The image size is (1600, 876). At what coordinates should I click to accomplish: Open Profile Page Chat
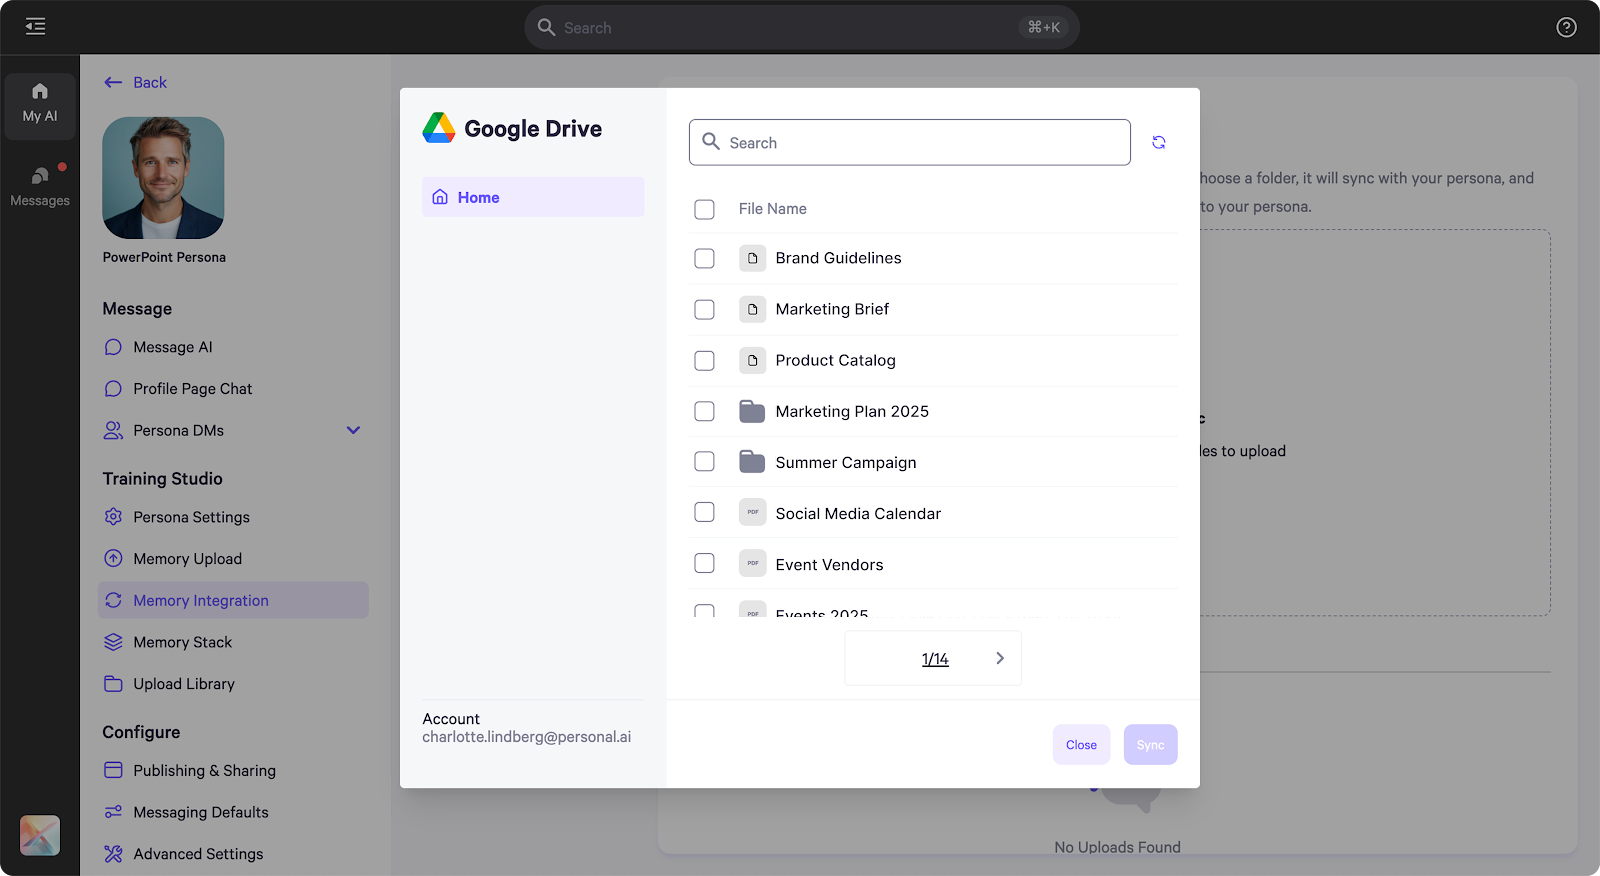pos(193,389)
